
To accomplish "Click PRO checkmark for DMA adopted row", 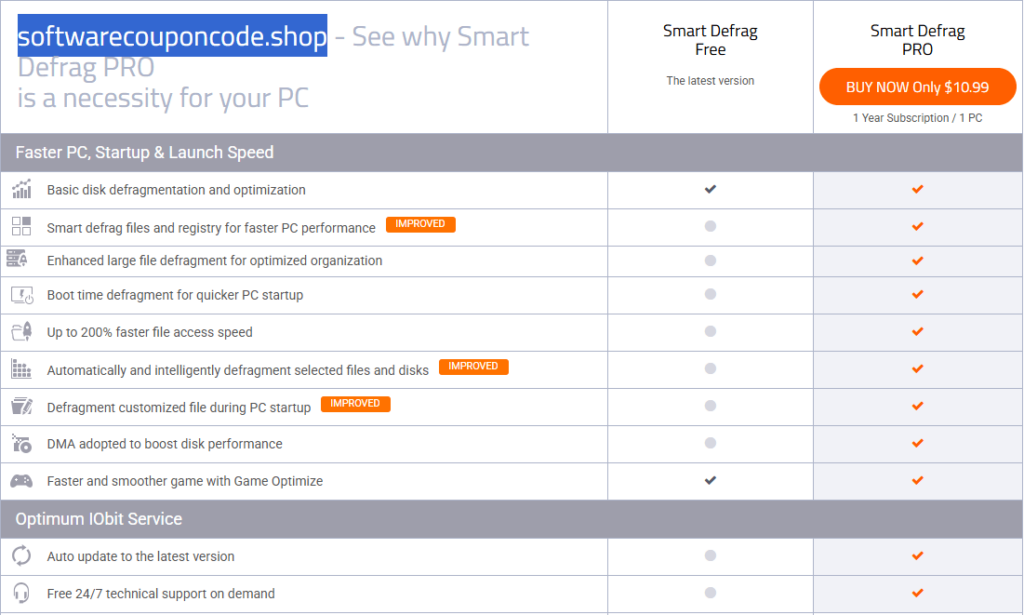I will tap(918, 443).
